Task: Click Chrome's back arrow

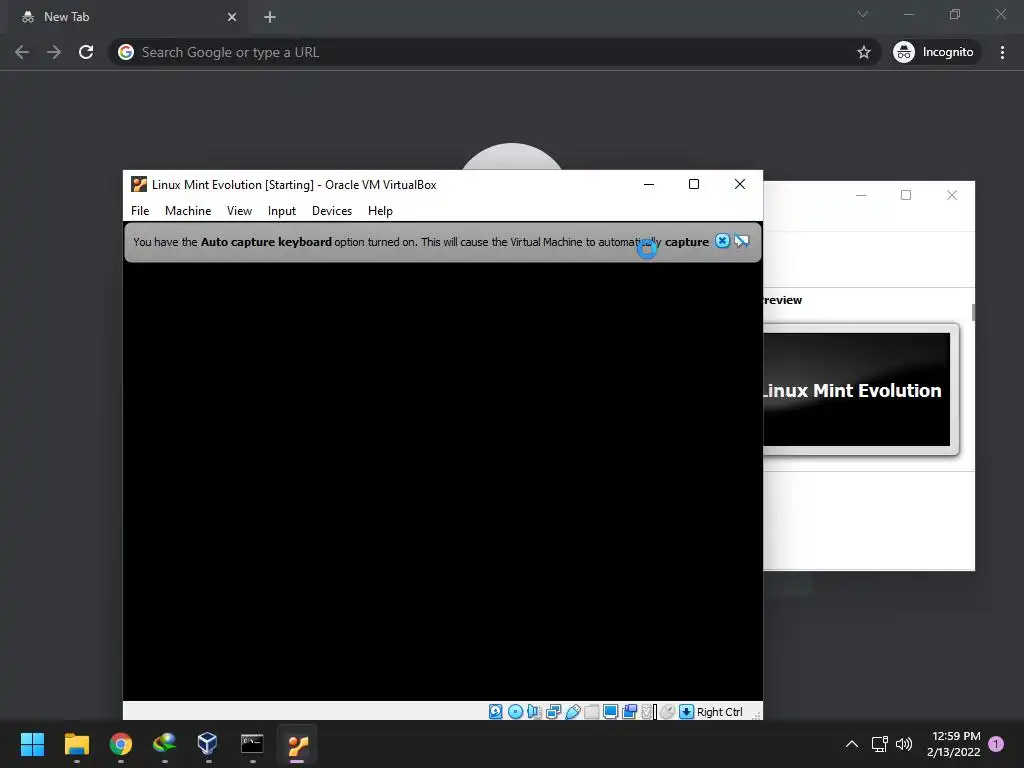Action: click(x=22, y=52)
